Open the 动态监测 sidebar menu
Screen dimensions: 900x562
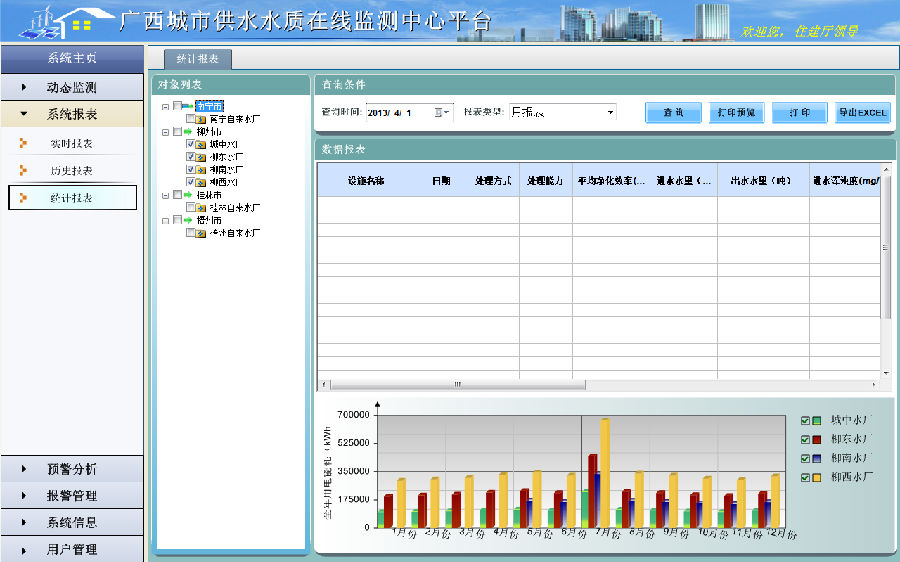72,88
